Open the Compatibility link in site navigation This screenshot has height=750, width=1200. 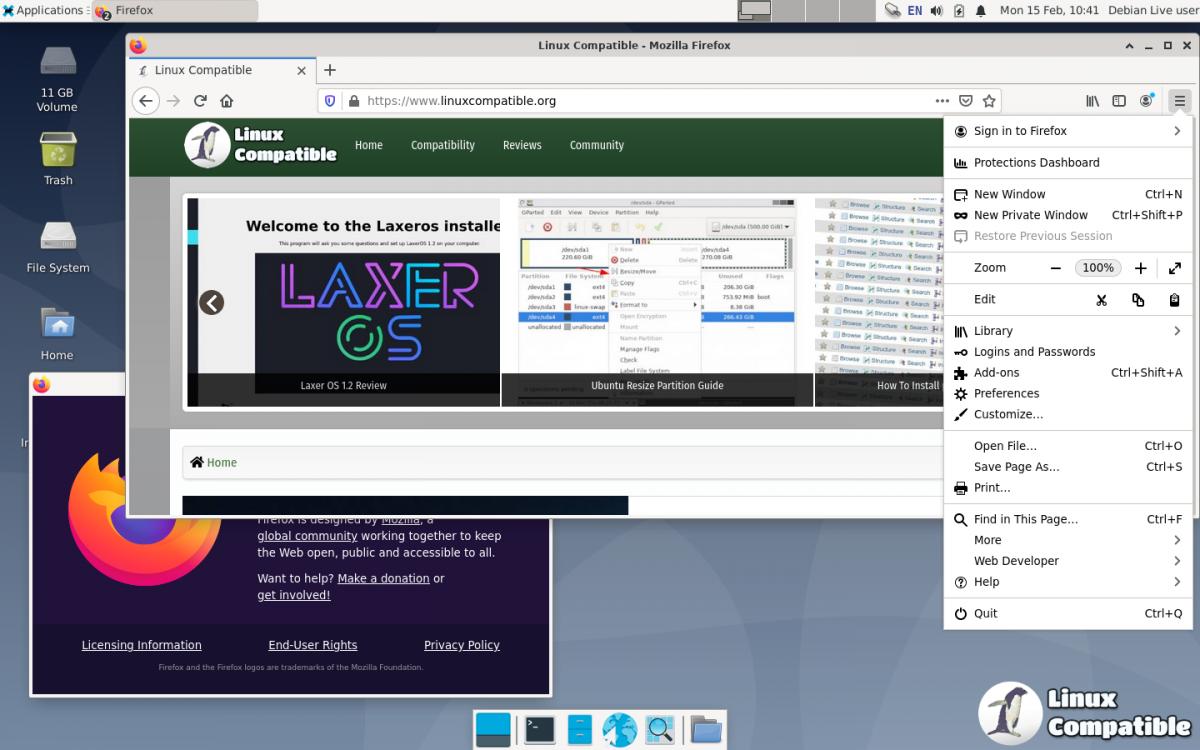pyautogui.click(x=442, y=145)
